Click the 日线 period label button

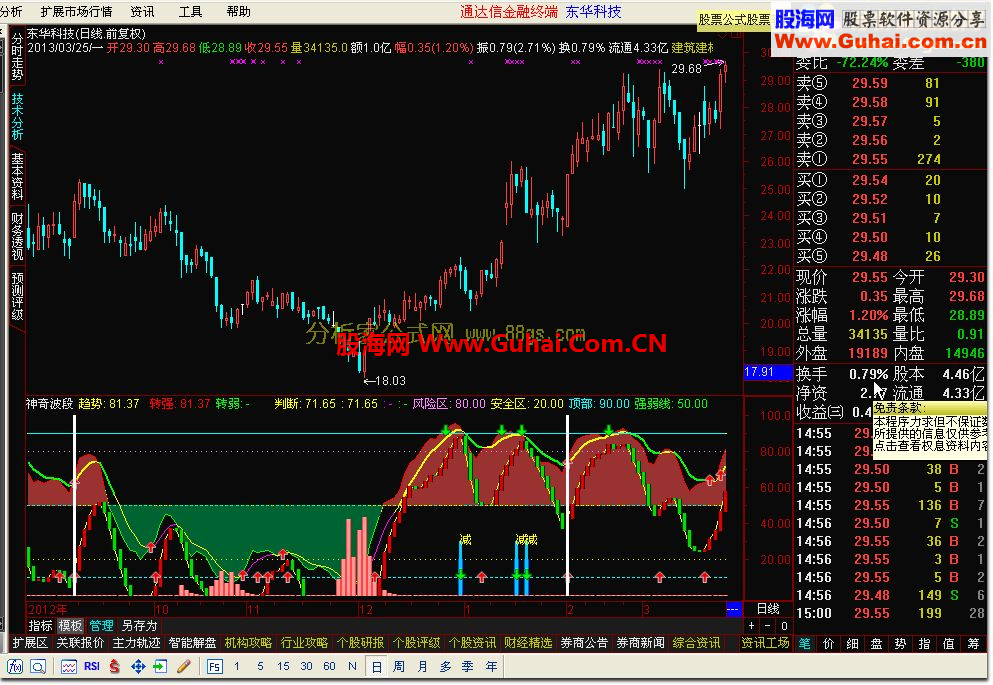(768, 608)
